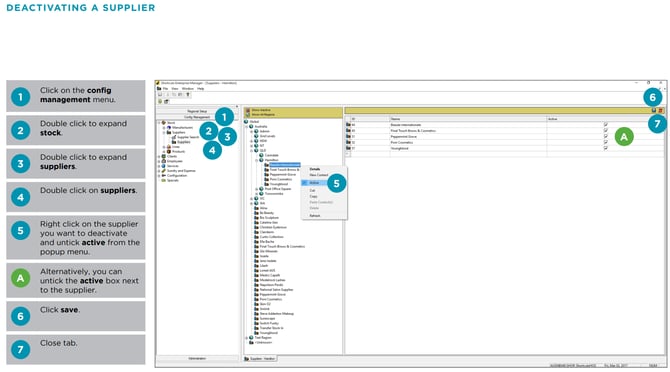Image resolution: width=670 pixels, height=372 pixels.
Task: Click the Show Inactive icon in the yellow panel
Action: (x=247, y=110)
